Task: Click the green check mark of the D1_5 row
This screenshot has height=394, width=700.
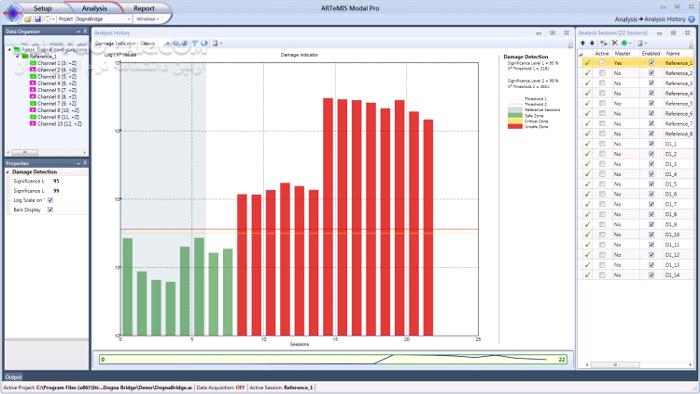Action: click(x=588, y=184)
